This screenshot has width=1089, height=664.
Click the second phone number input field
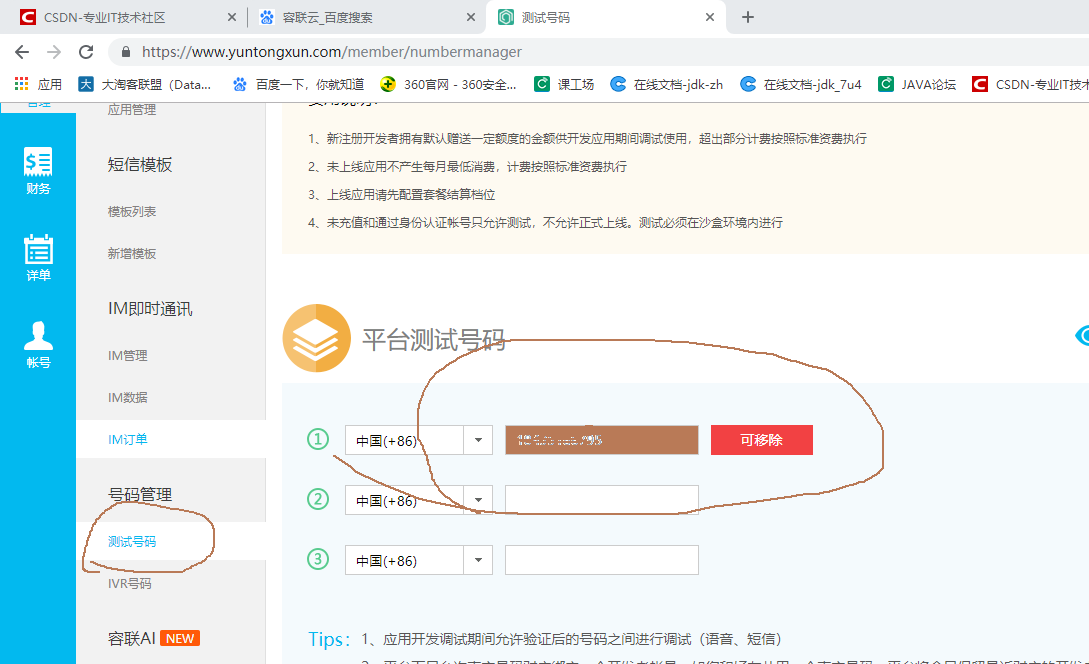tap(601, 499)
